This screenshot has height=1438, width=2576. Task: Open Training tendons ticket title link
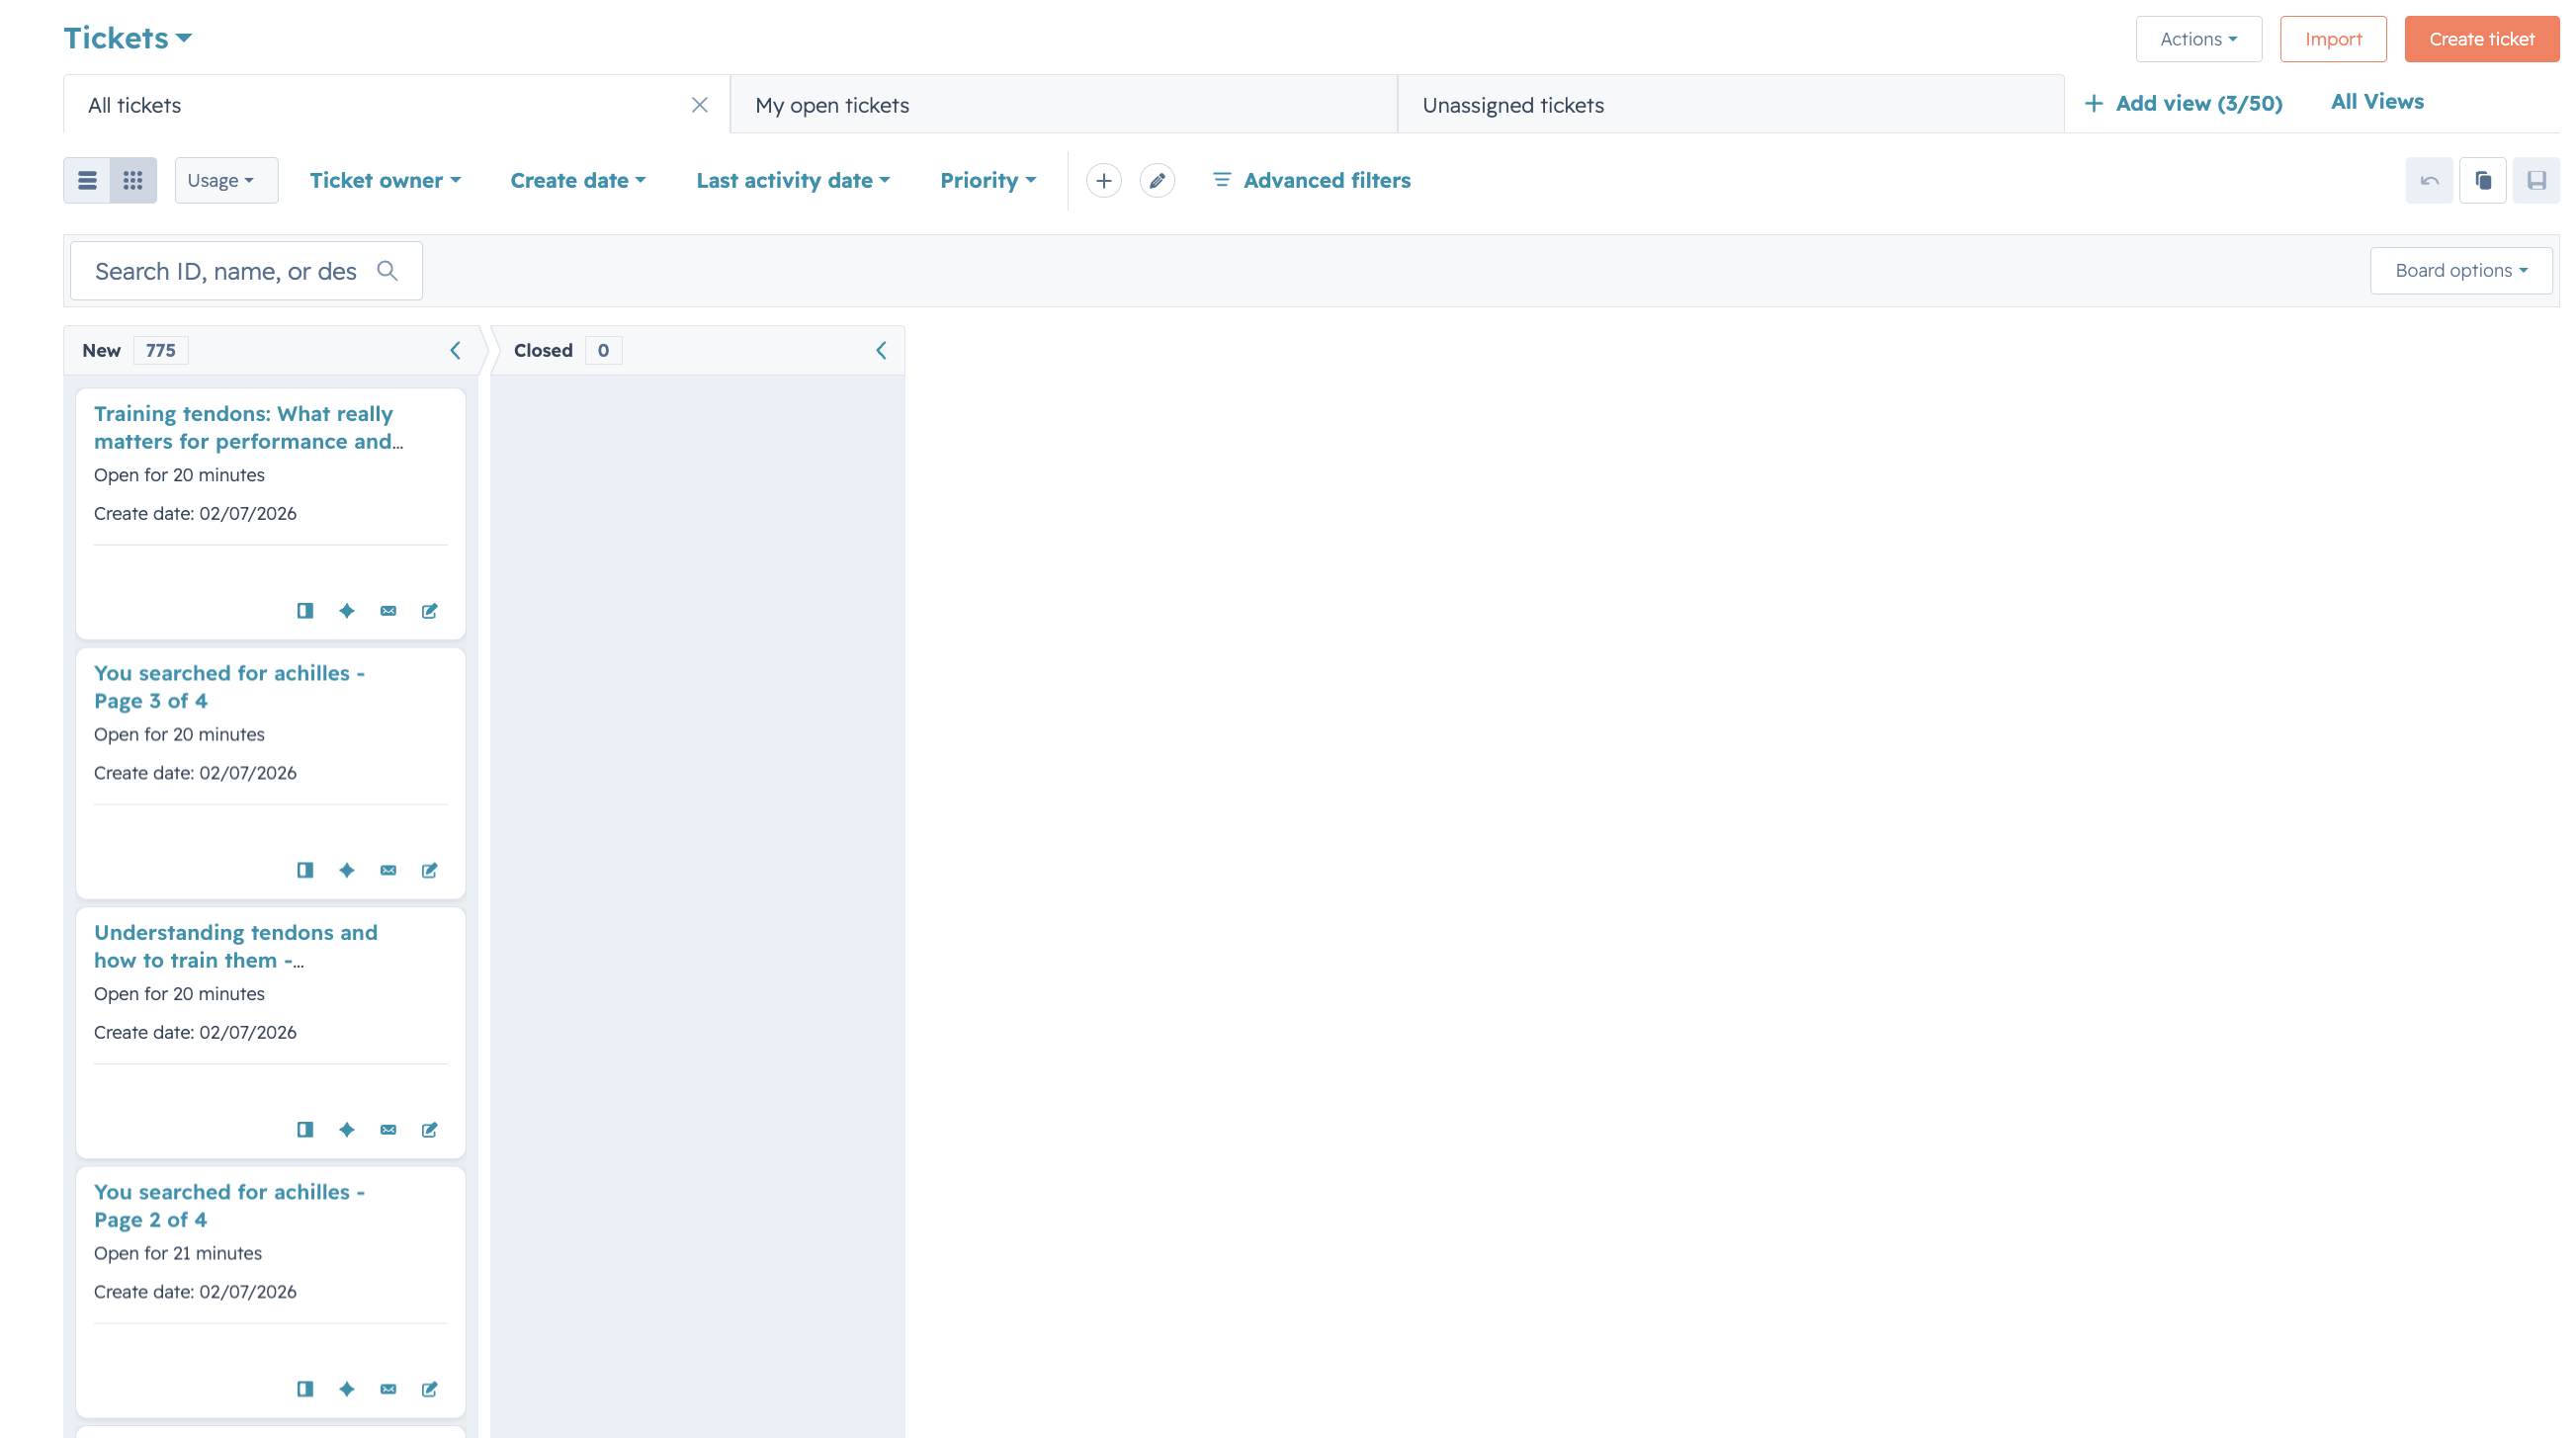248,427
